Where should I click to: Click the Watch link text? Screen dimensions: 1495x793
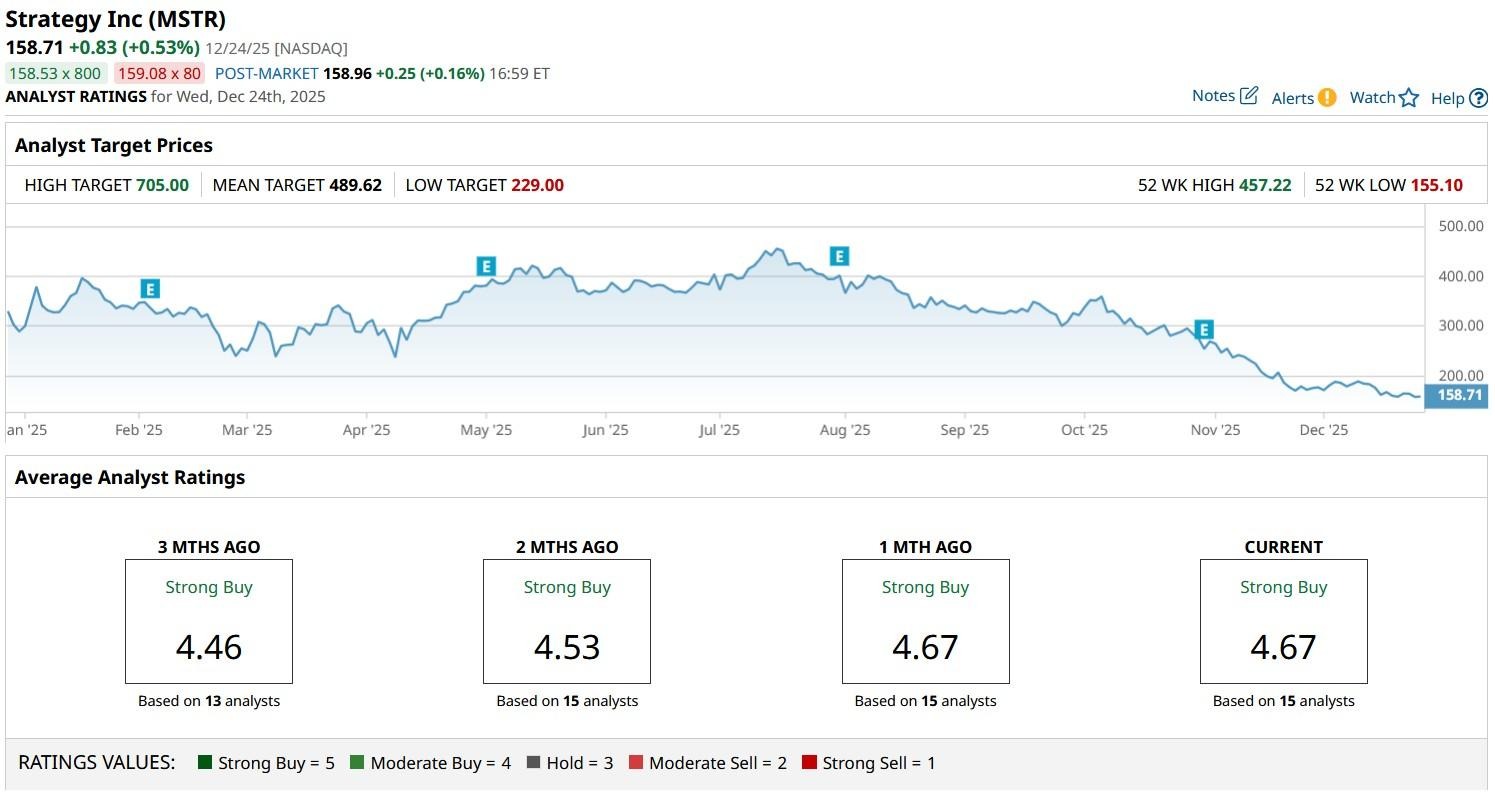(1372, 98)
